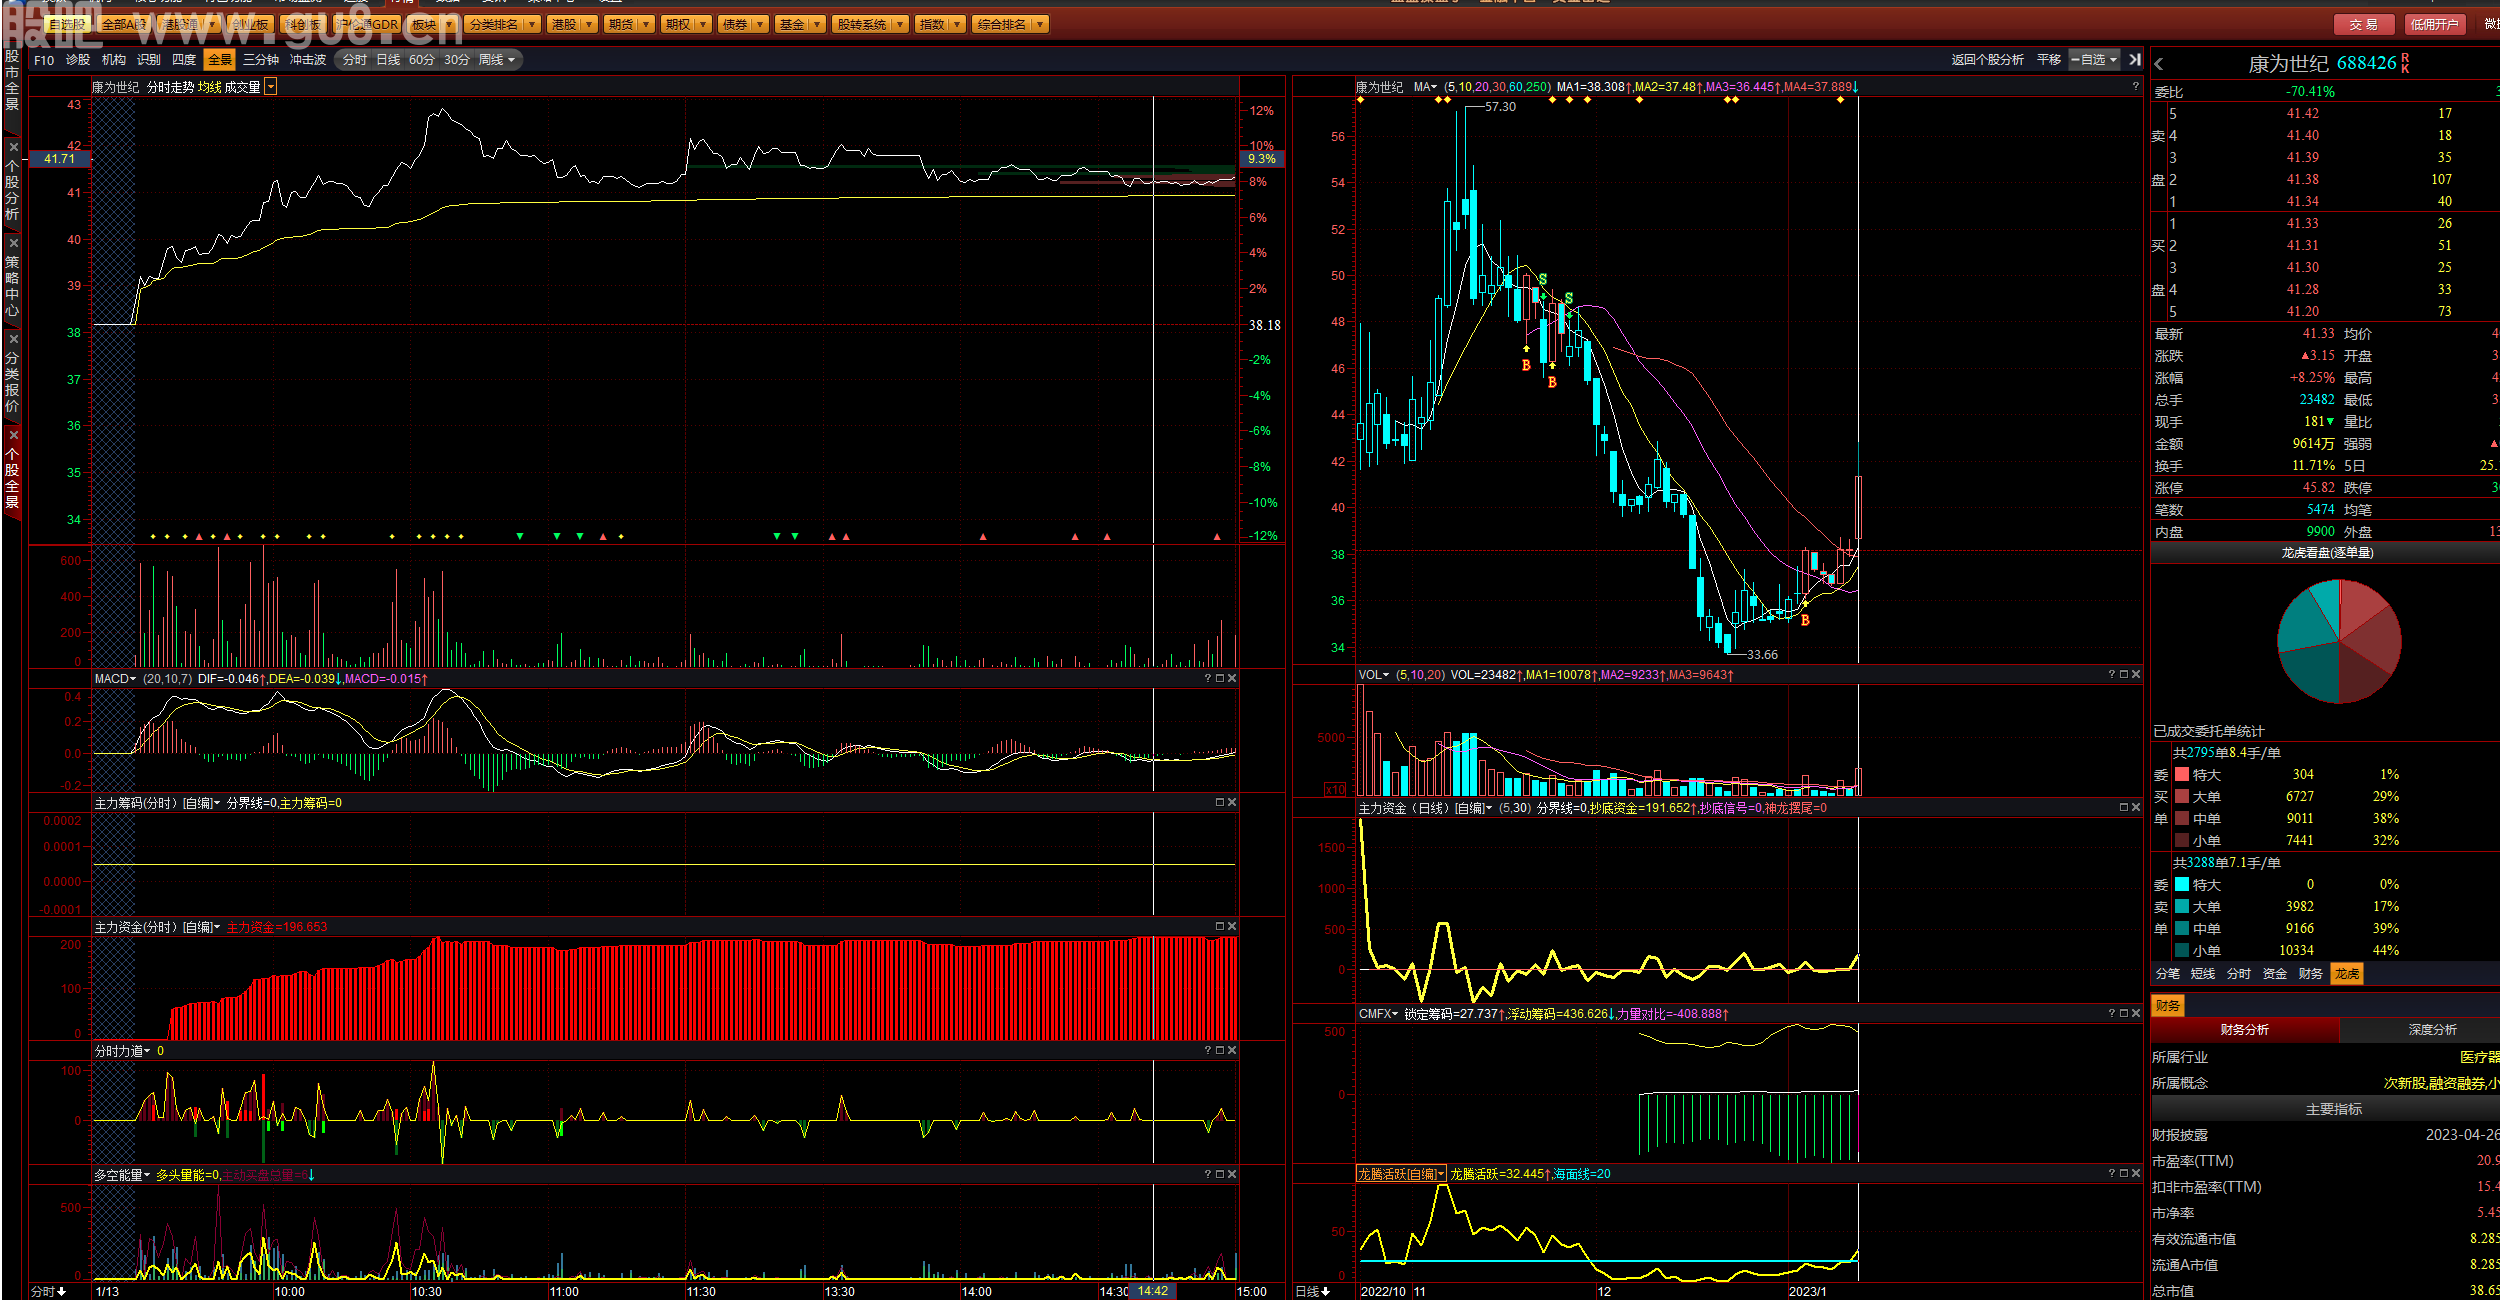Click the R/K marker next to stock code 688426
Screen dimensions: 2500x1300
tap(2405, 63)
